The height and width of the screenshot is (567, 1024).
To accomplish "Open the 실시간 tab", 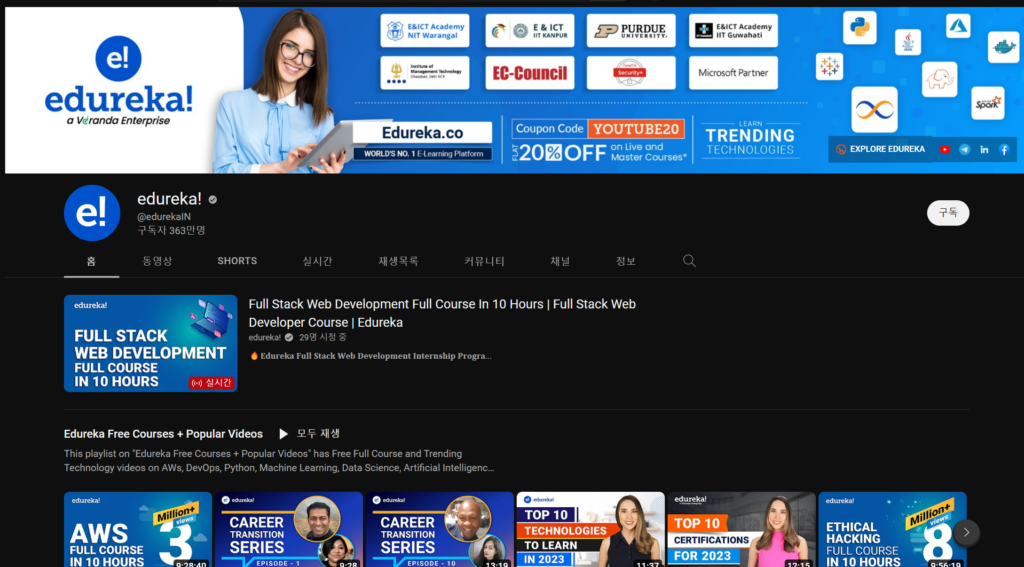I will pyautogui.click(x=317, y=261).
